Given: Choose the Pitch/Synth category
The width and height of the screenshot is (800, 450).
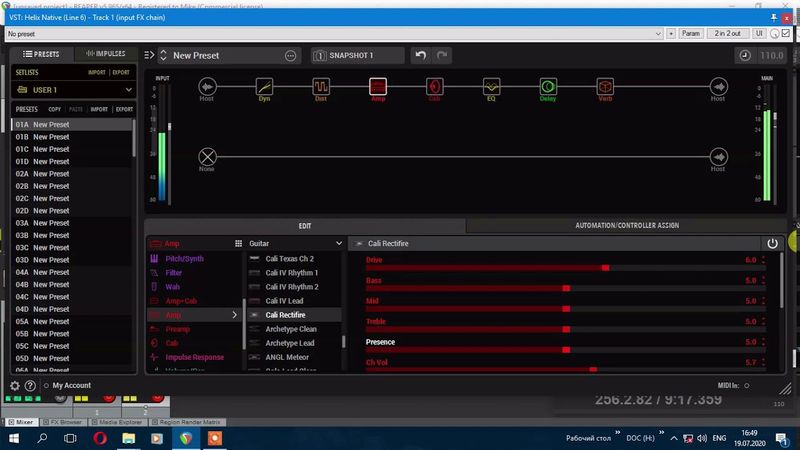Looking at the screenshot, I should click(184, 259).
